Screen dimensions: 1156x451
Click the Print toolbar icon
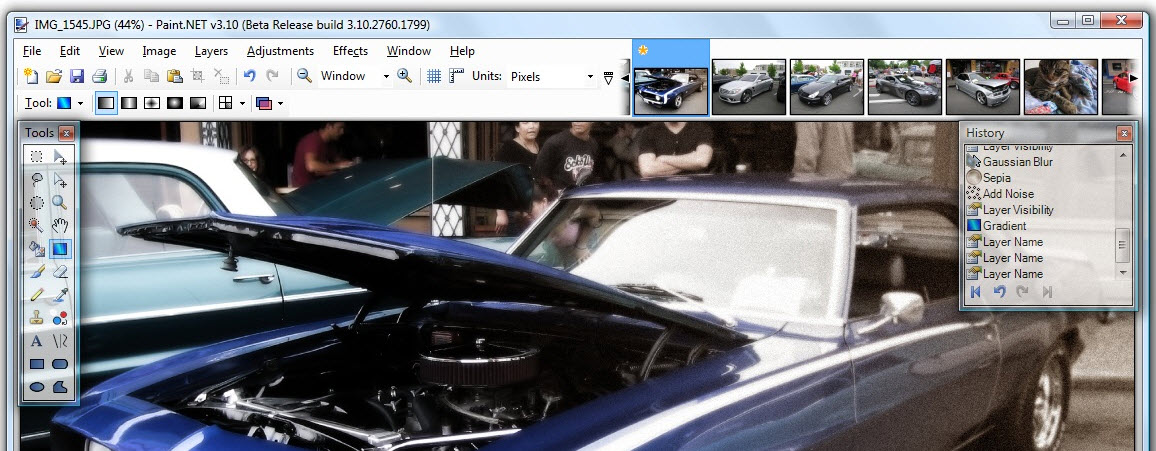pyautogui.click(x=100, y=76)
